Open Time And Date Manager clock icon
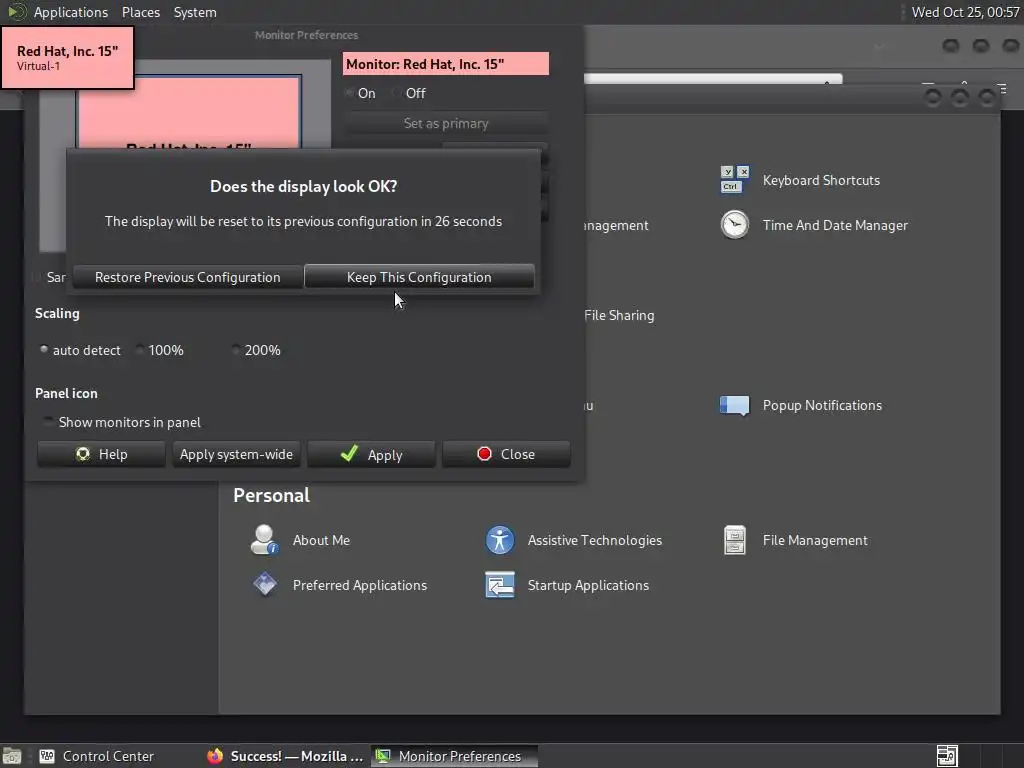The image size is (1024, 768). coord(735,225)
